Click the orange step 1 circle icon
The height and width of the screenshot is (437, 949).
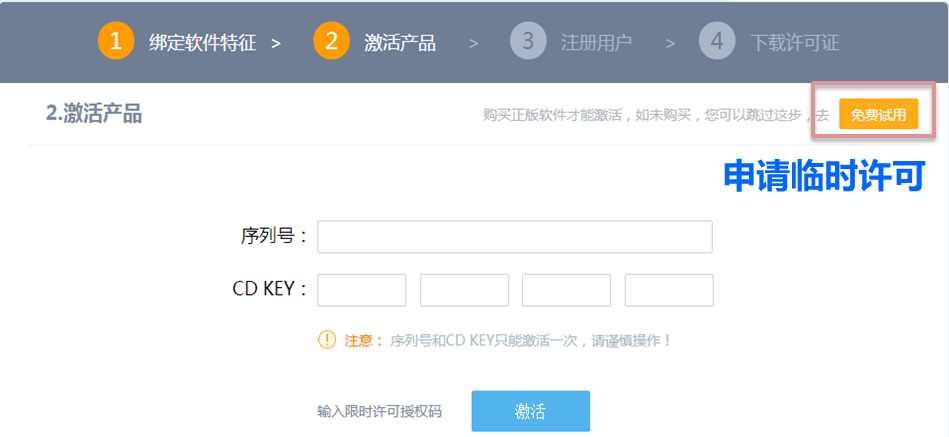tap(116, 41)
